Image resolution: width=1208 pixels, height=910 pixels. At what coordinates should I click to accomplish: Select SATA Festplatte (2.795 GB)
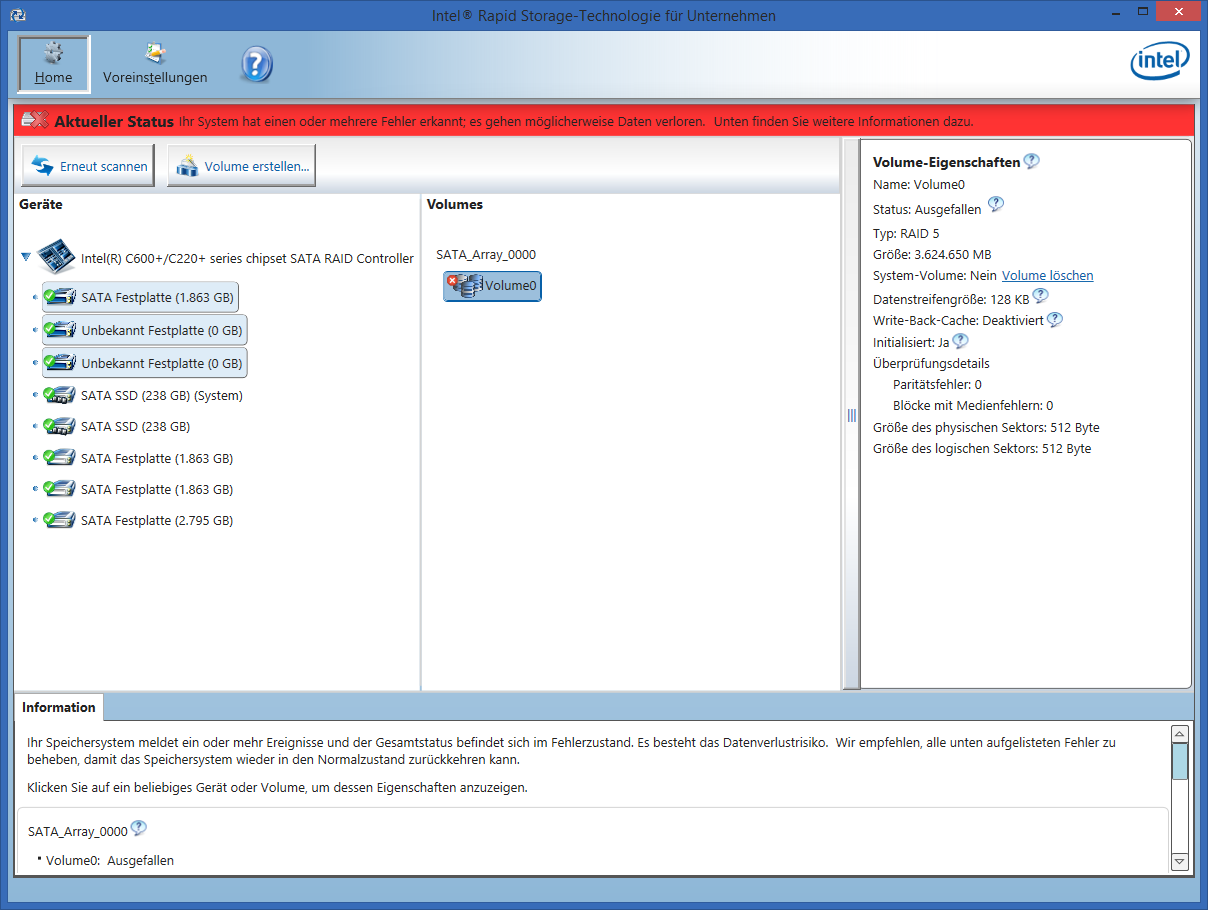pos(139,520)
